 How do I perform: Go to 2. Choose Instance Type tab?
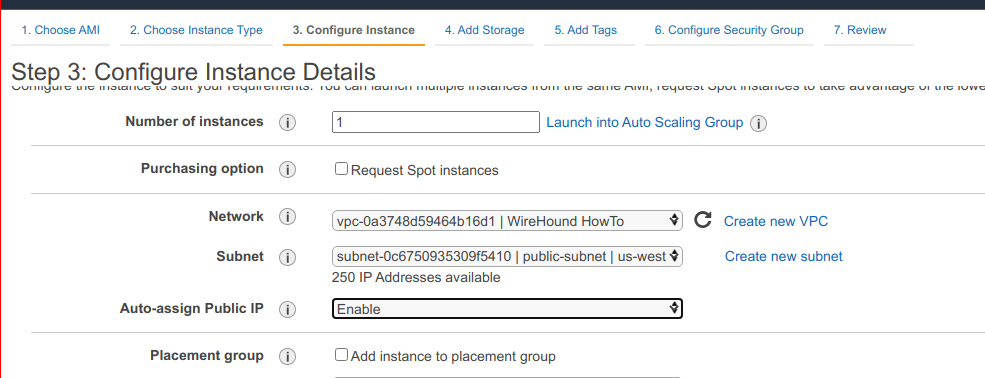(x=196, y=30)
